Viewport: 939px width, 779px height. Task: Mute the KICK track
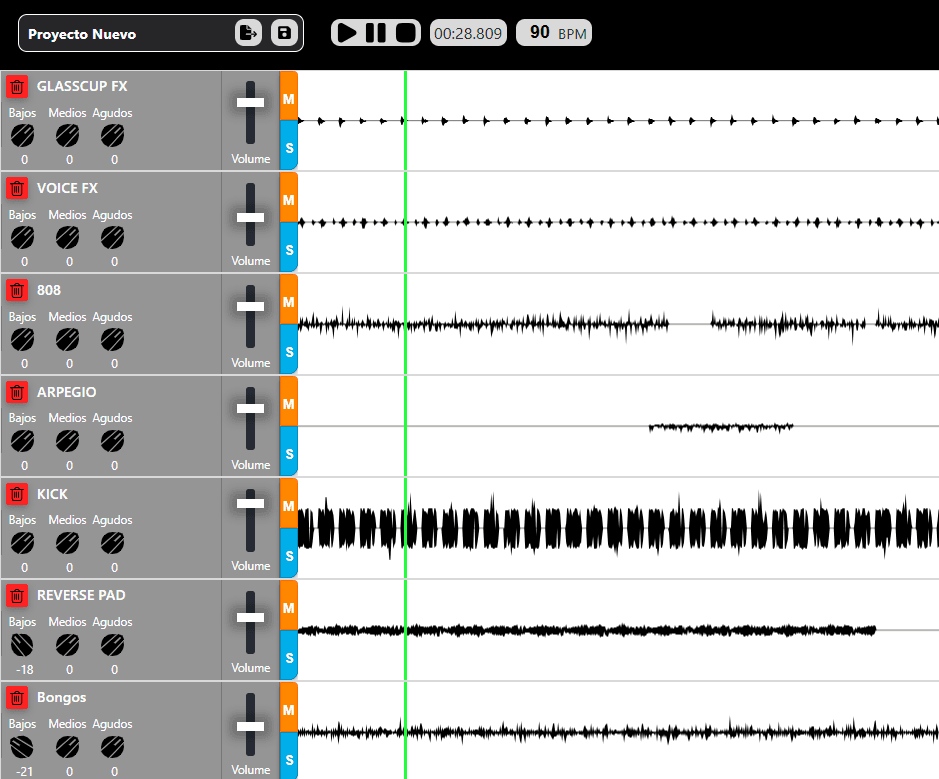coord(288,505)
